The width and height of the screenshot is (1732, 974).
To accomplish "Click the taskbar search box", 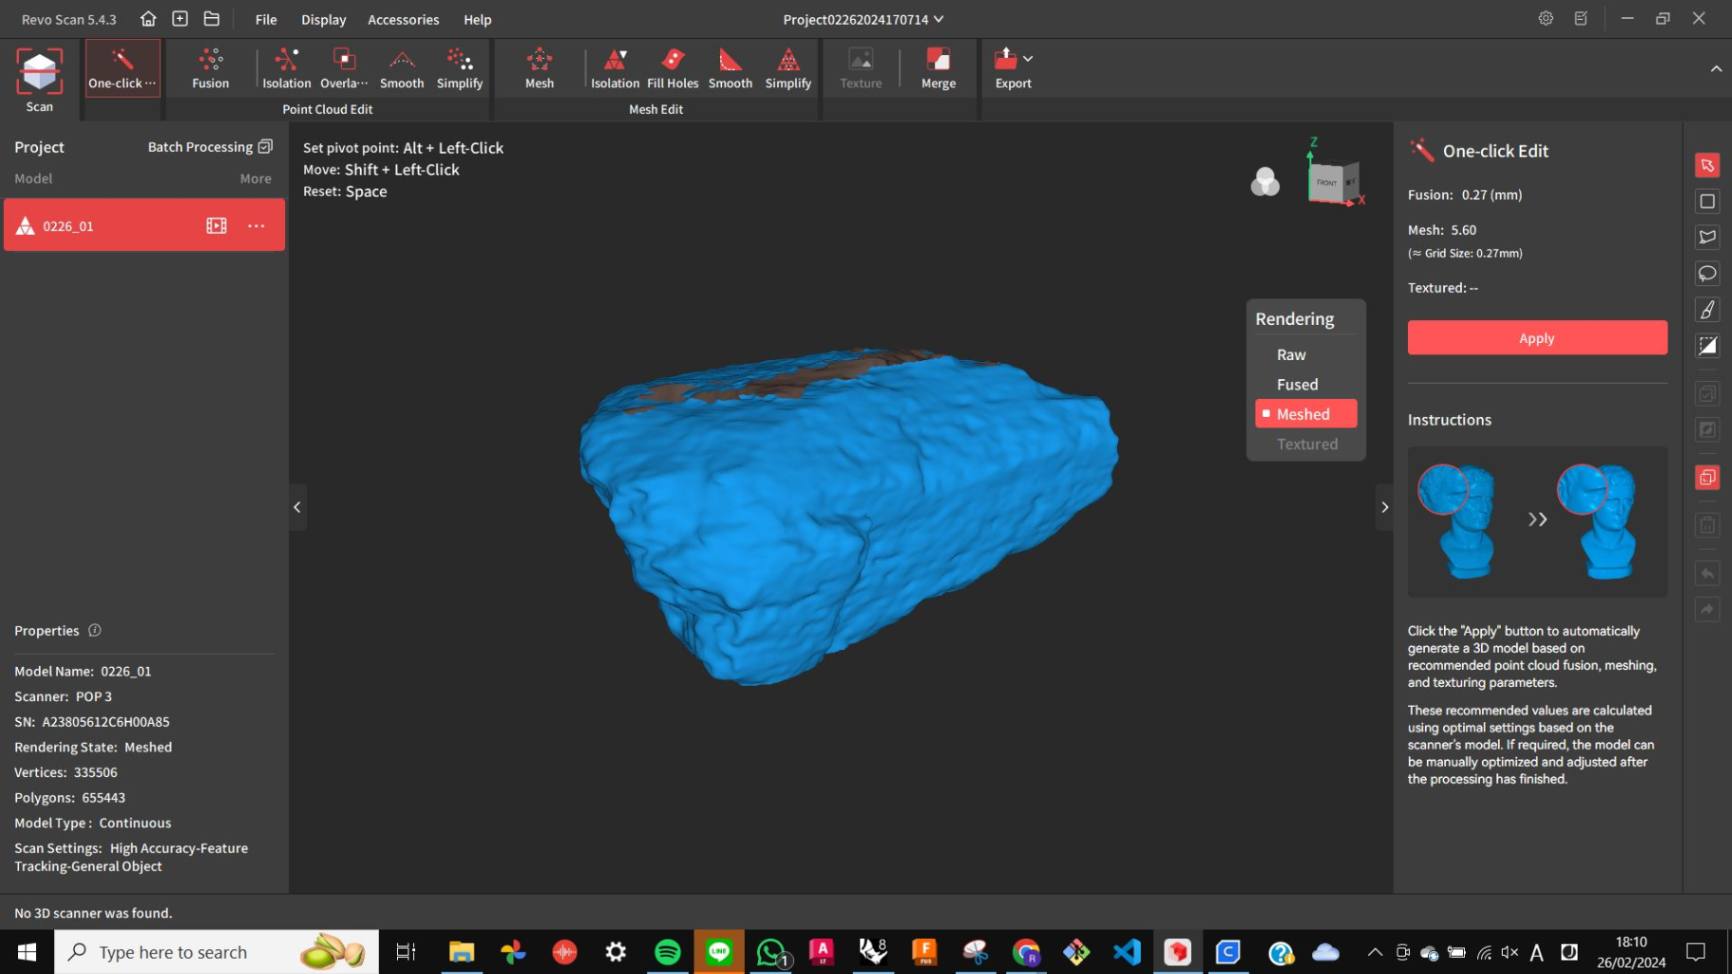I will (217, 952).
